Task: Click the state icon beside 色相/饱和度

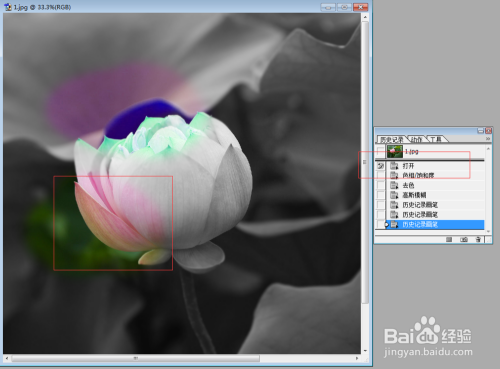Action: pos(394,175)
